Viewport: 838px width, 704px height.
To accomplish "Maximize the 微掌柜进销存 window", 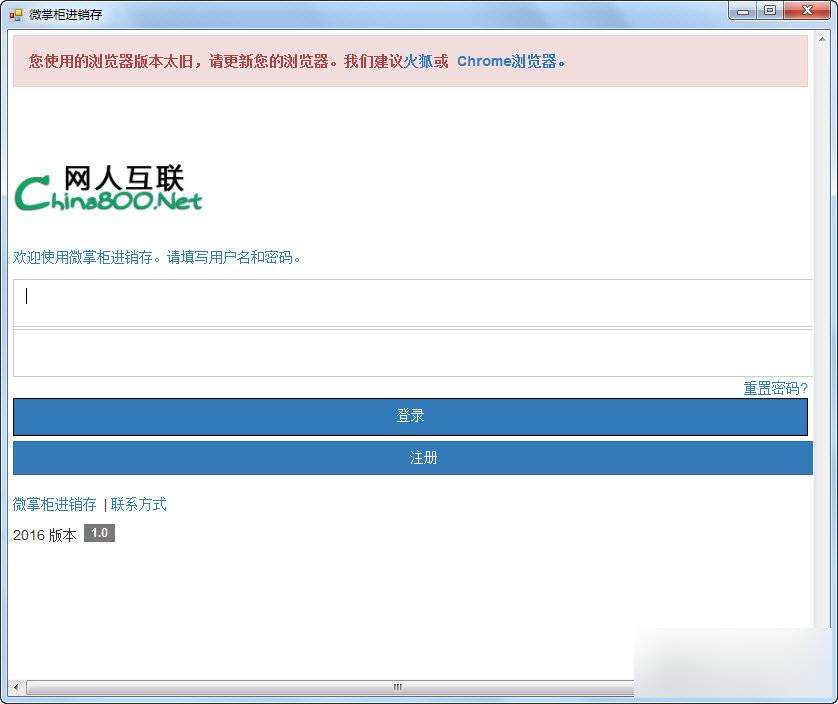I will (769, 11).
